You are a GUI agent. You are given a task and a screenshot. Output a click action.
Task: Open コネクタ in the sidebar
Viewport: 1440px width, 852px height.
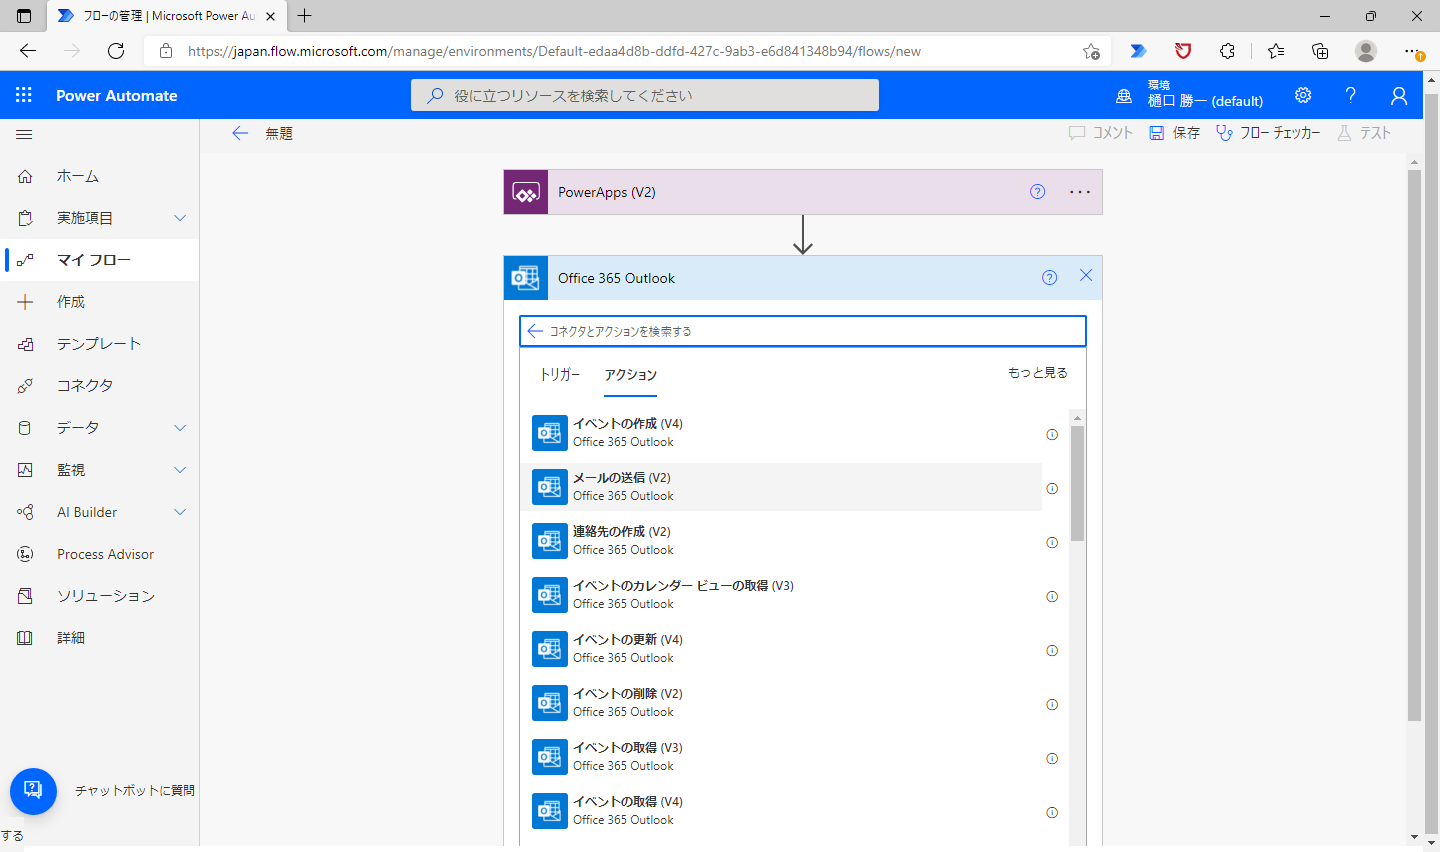pyautogui.click(x=100, y=386)
